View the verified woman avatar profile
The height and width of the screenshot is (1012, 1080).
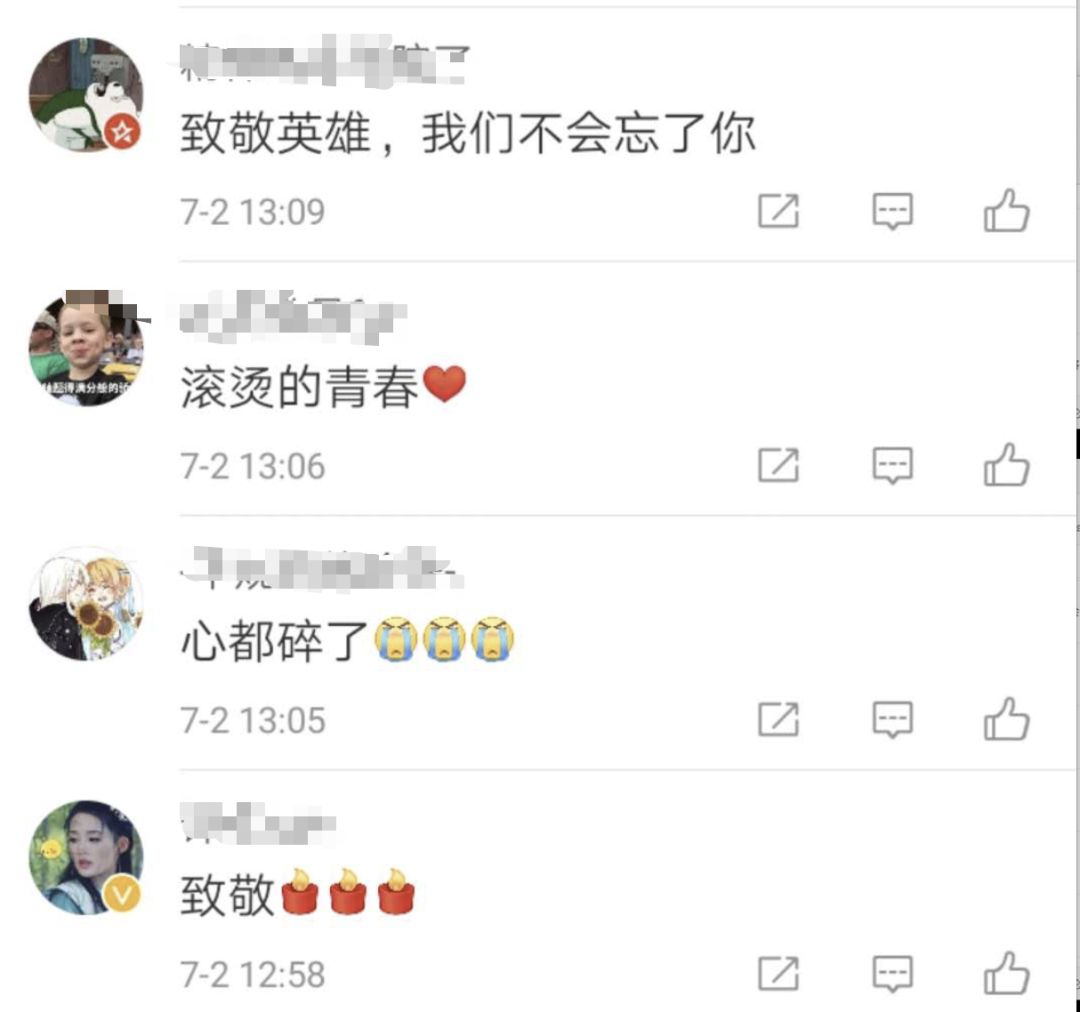pos(86,858)
